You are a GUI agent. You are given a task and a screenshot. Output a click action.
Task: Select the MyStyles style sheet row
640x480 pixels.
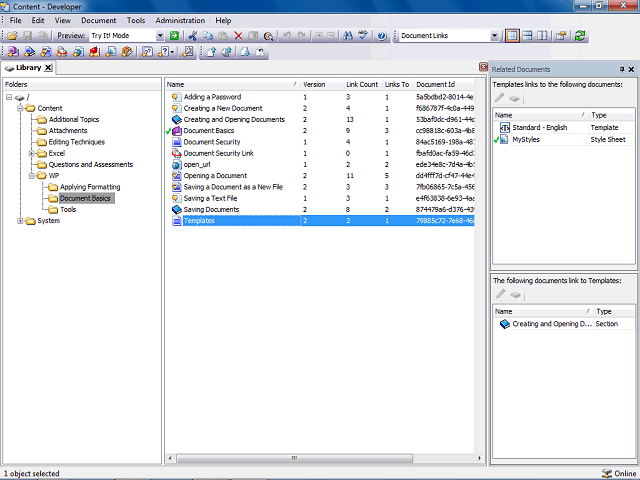pyautogui.click(x=563, y=140)
